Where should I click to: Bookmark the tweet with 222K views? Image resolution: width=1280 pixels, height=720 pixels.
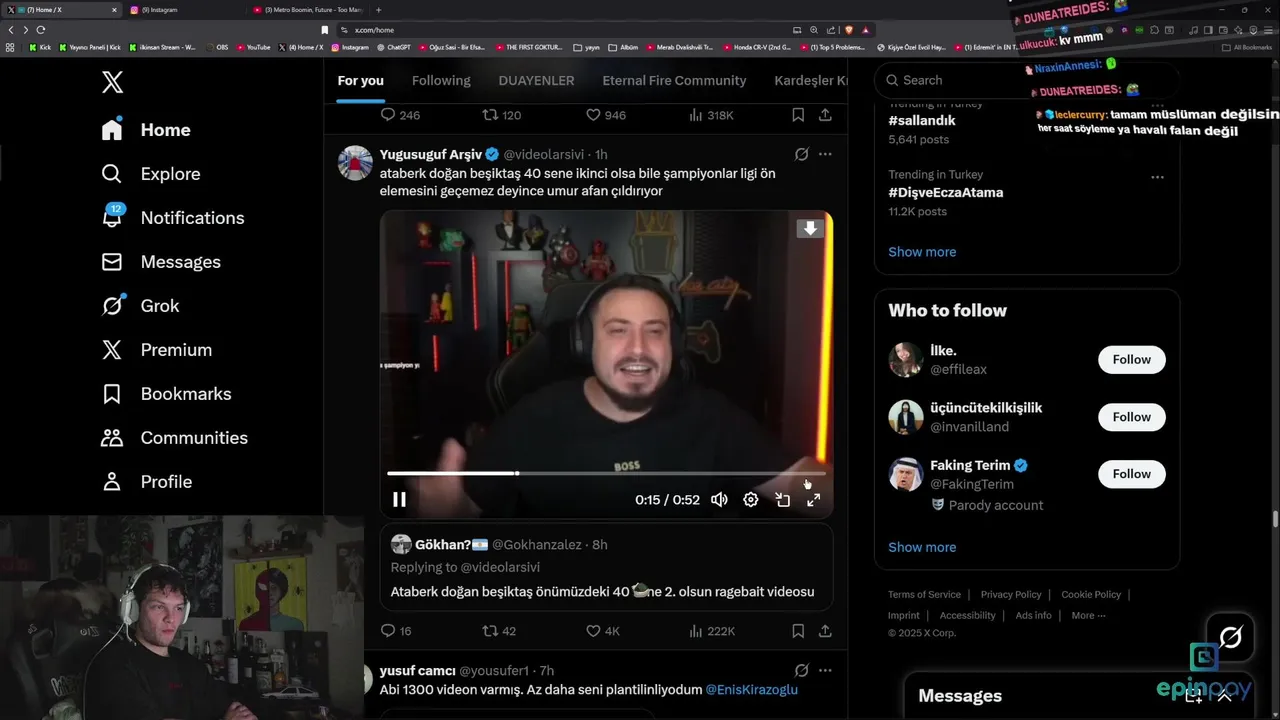point(798,631)
